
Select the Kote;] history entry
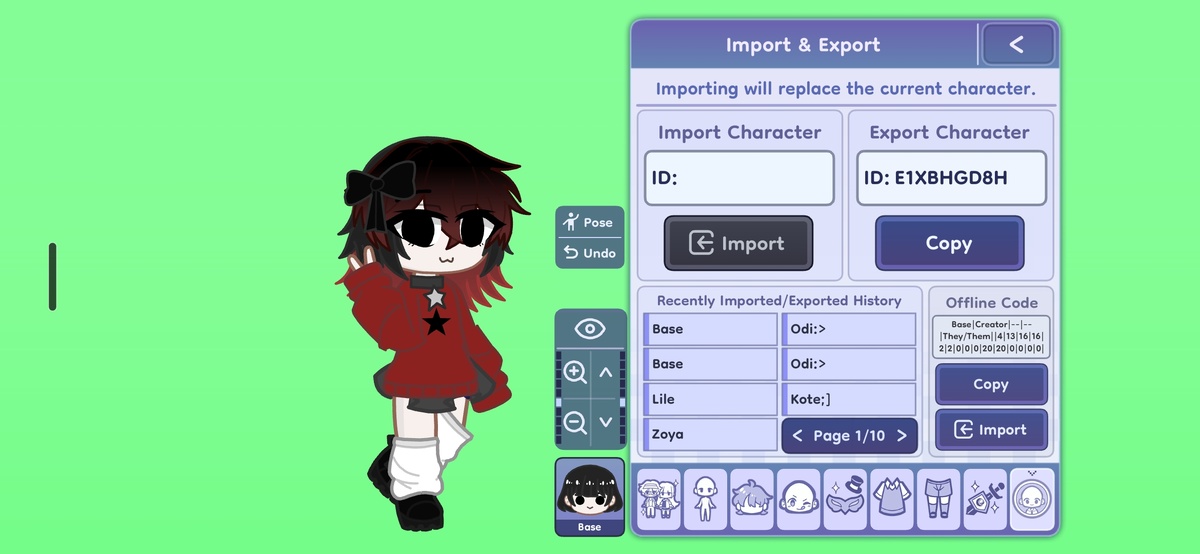[849, 399]
